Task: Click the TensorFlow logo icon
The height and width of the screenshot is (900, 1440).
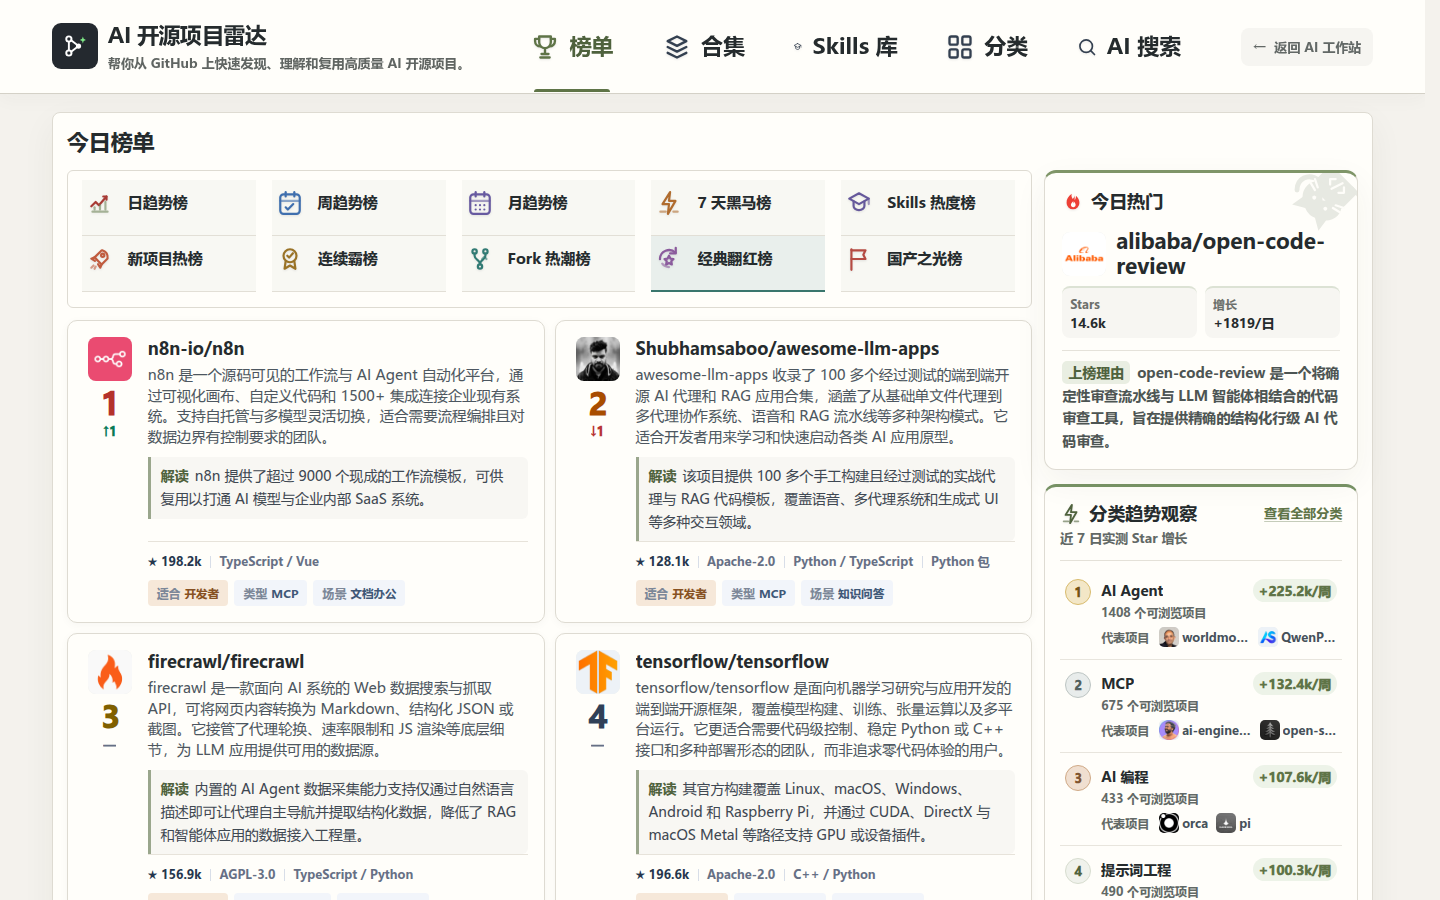Action: pyautogui.click(x=598, y=672)
